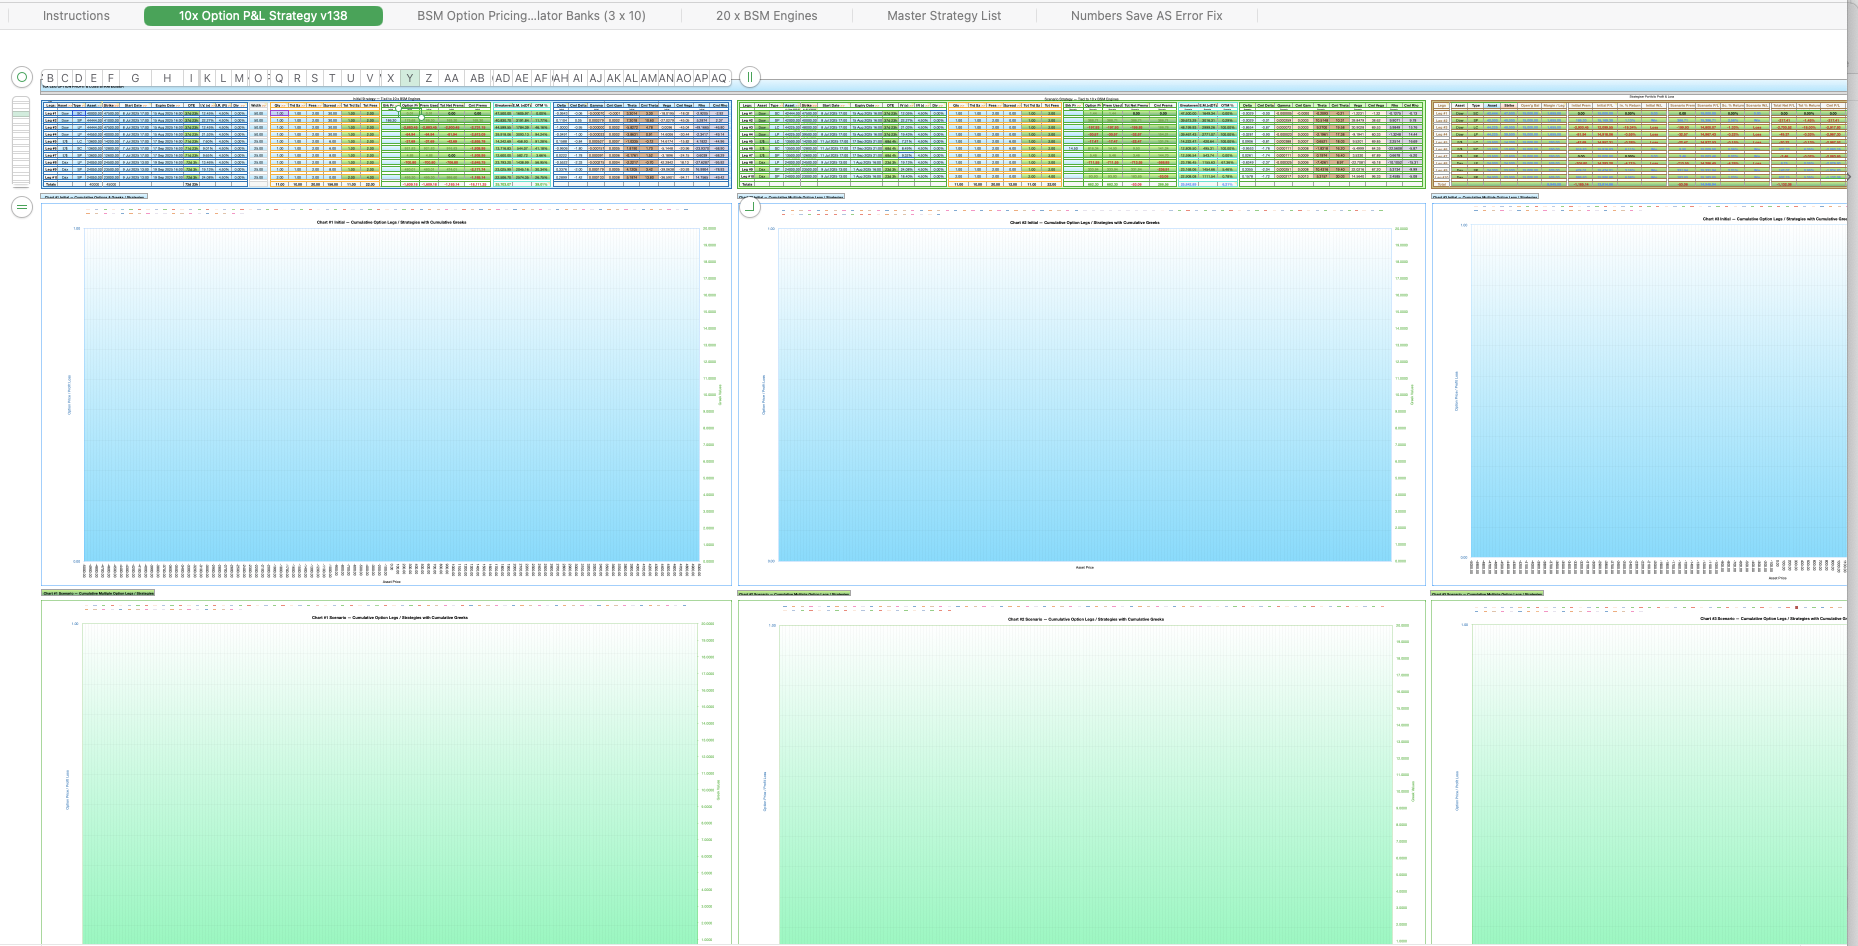Click the add-rows handle below the row headers
This screenshot has width=1858, height=946.
(21, 207)
